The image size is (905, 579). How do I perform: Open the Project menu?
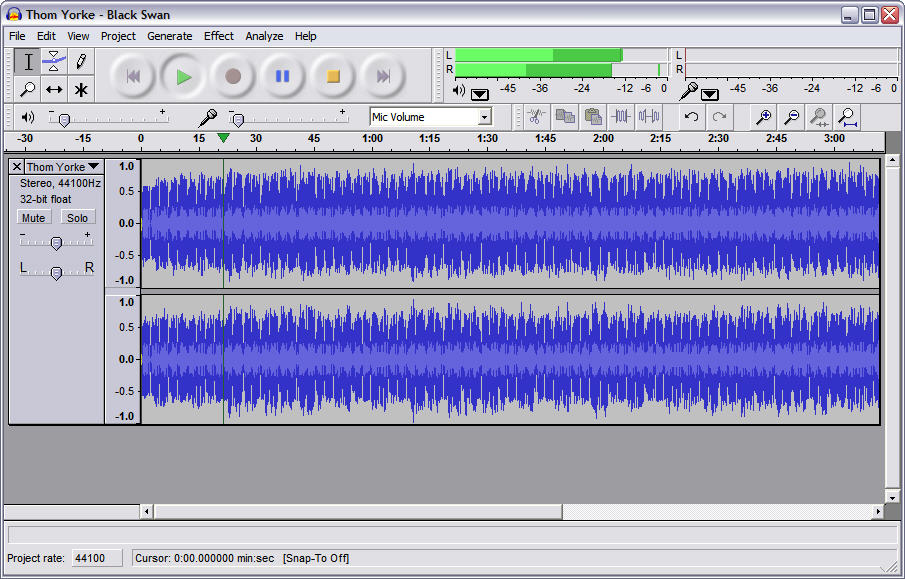(118, 36)
